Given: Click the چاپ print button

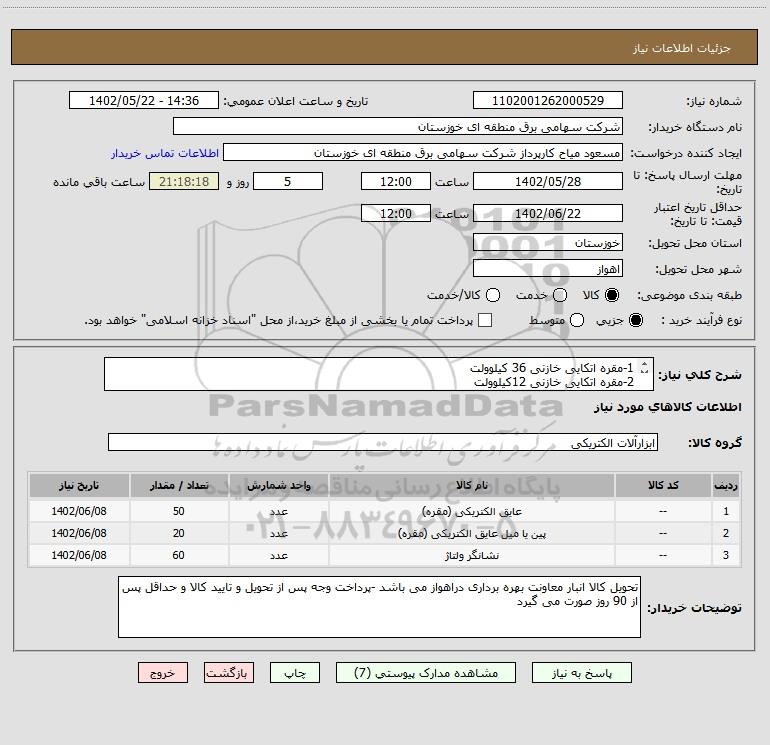Looking at the screenshot, I should [x=295, y=673].
